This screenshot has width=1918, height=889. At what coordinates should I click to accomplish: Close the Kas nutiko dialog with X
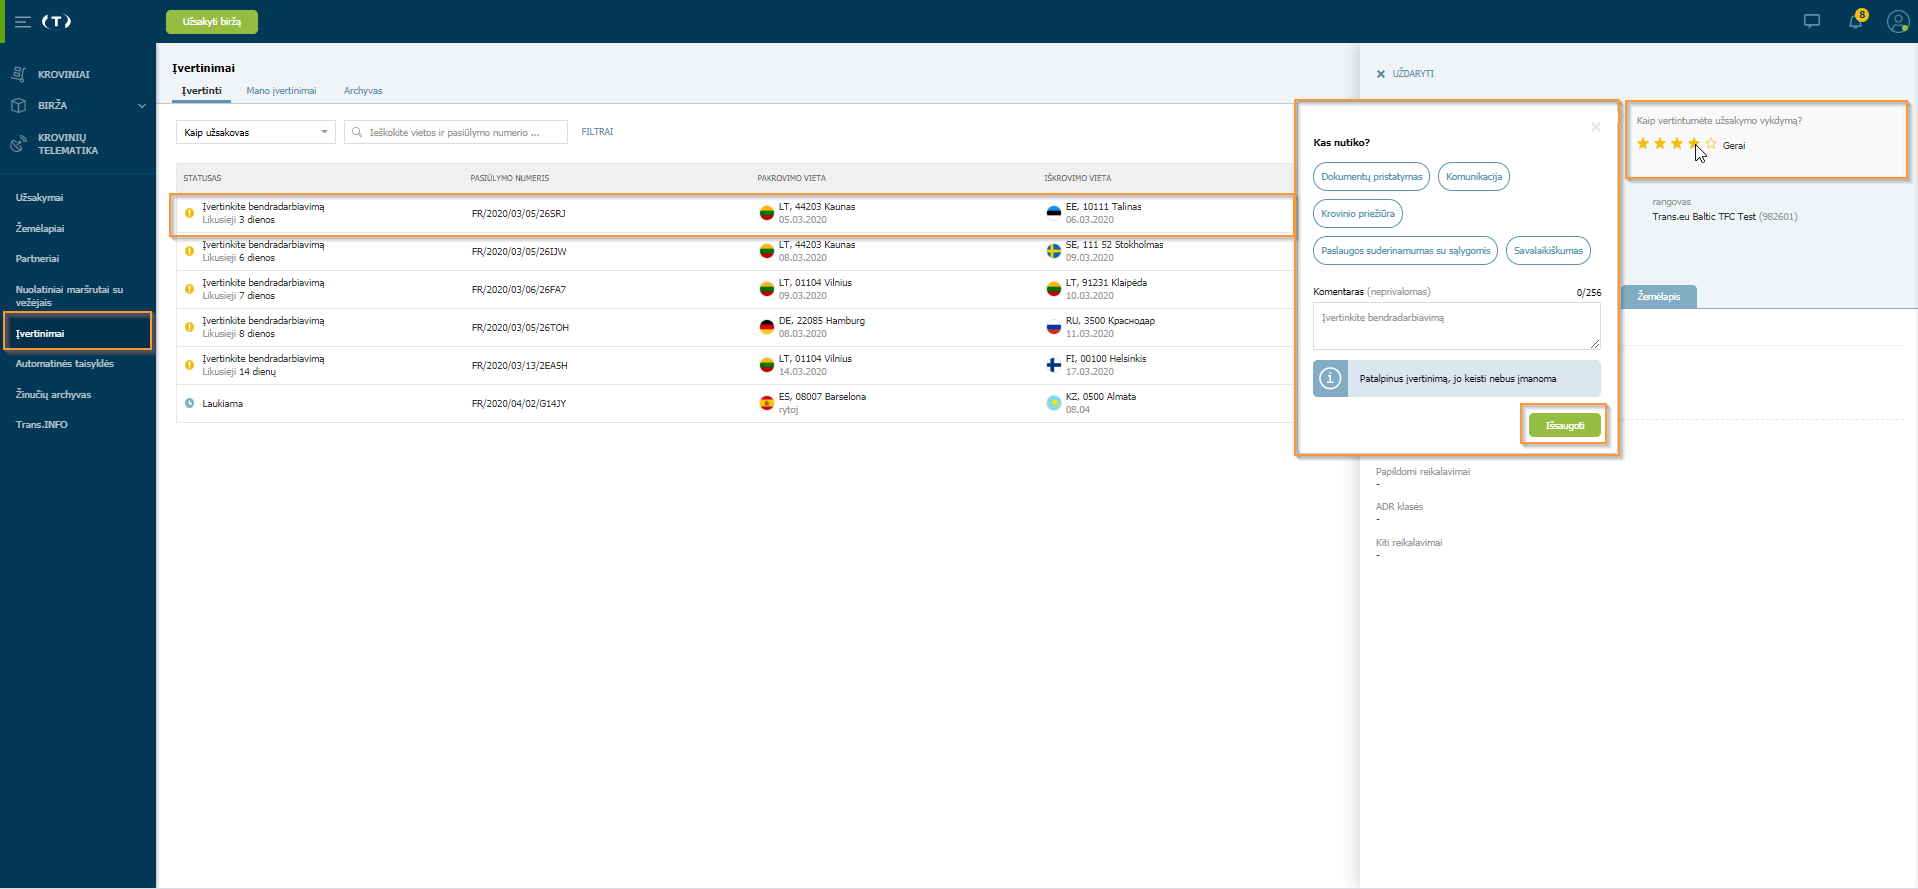pos(1596,127)
